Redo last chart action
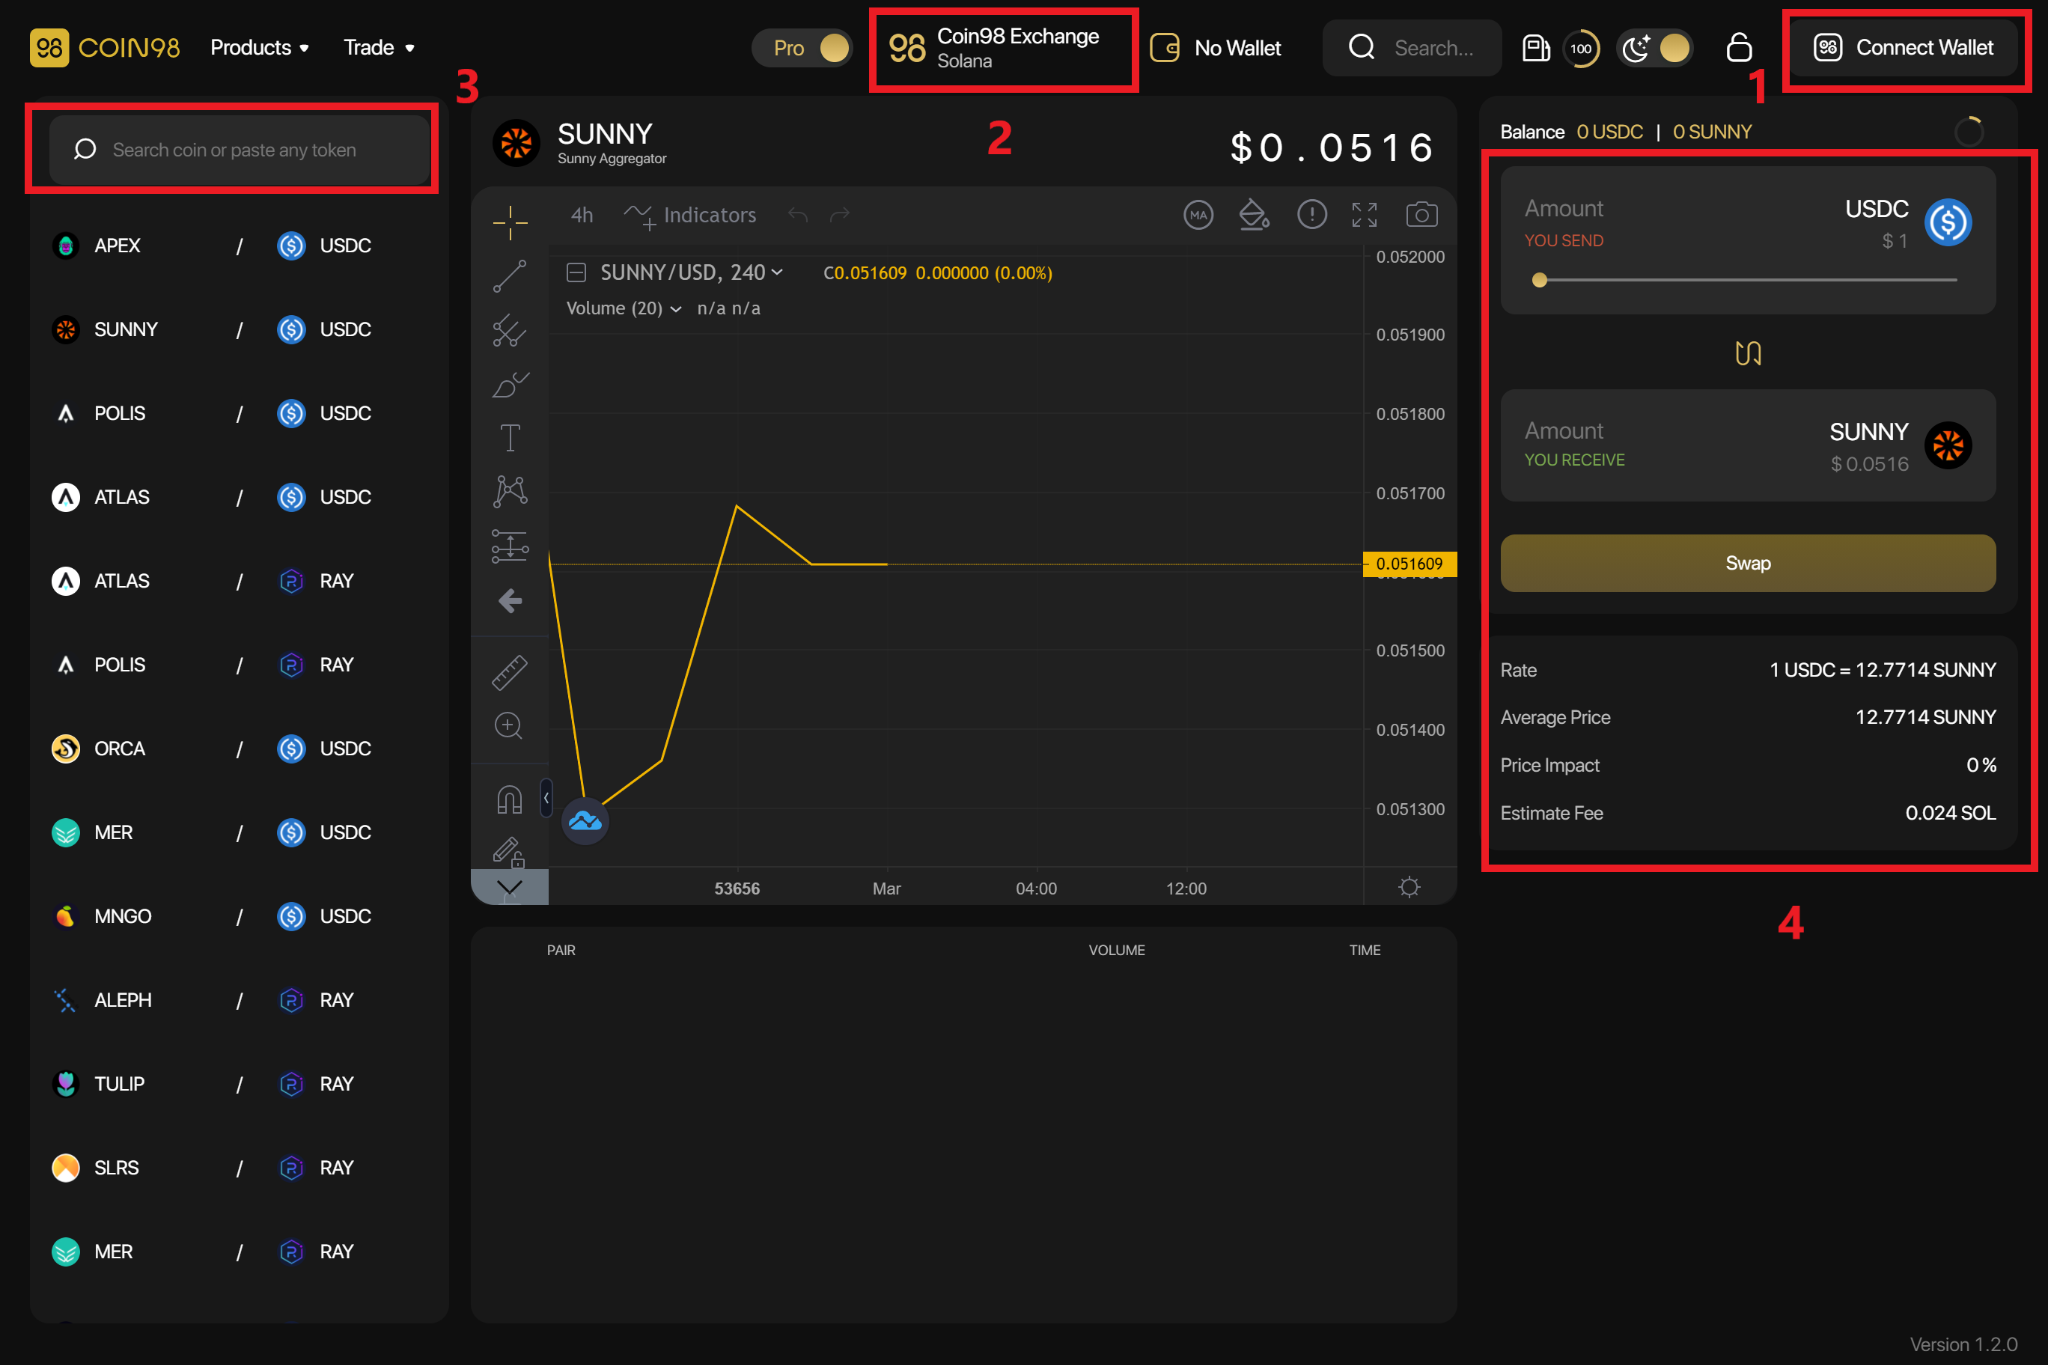The image size is (2048, 1365). pos(840,215)
